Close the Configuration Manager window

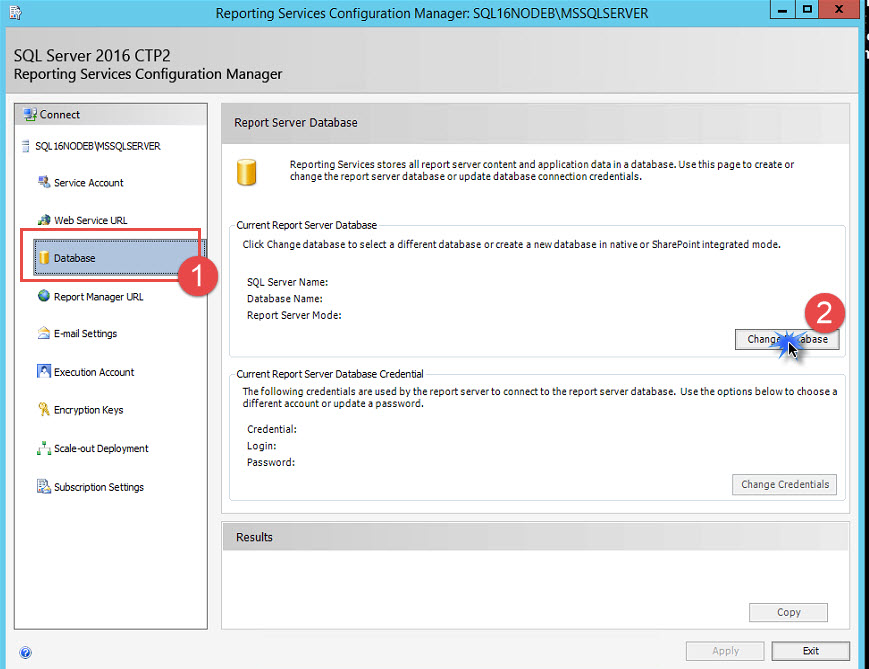click(839, 10)
